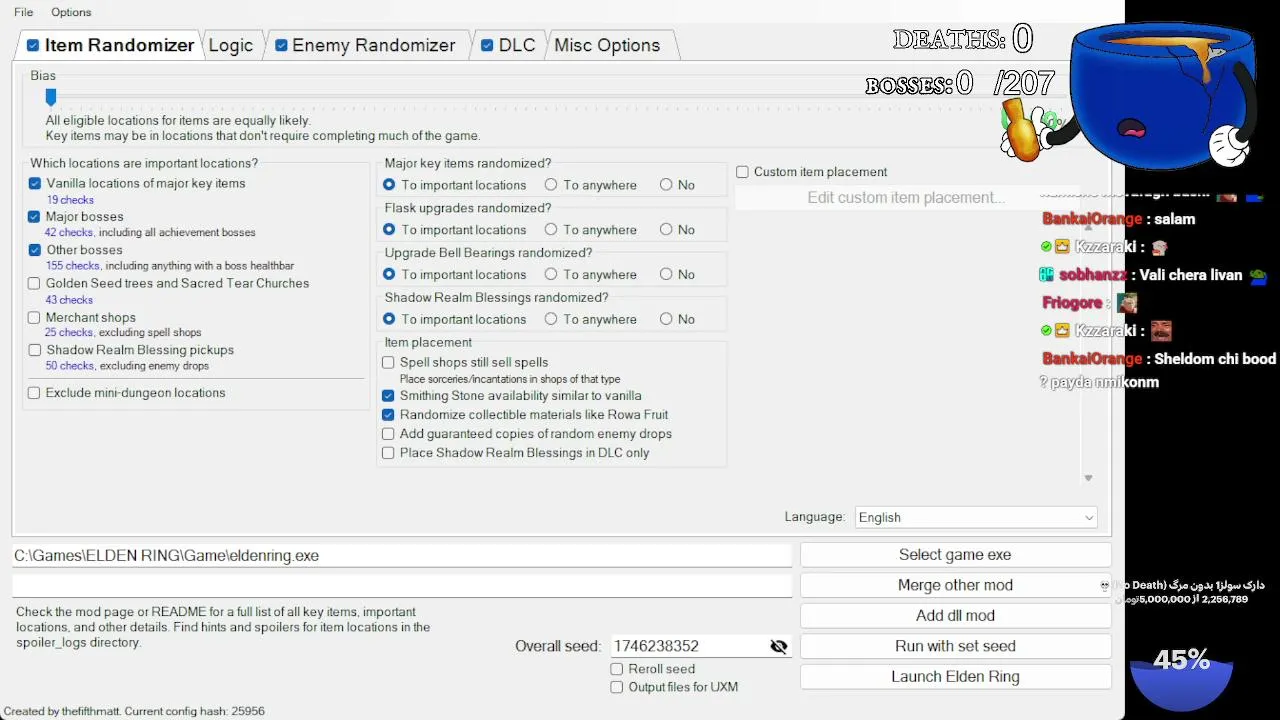Uncheck the Other bosses checkbox

pos(35,250)
